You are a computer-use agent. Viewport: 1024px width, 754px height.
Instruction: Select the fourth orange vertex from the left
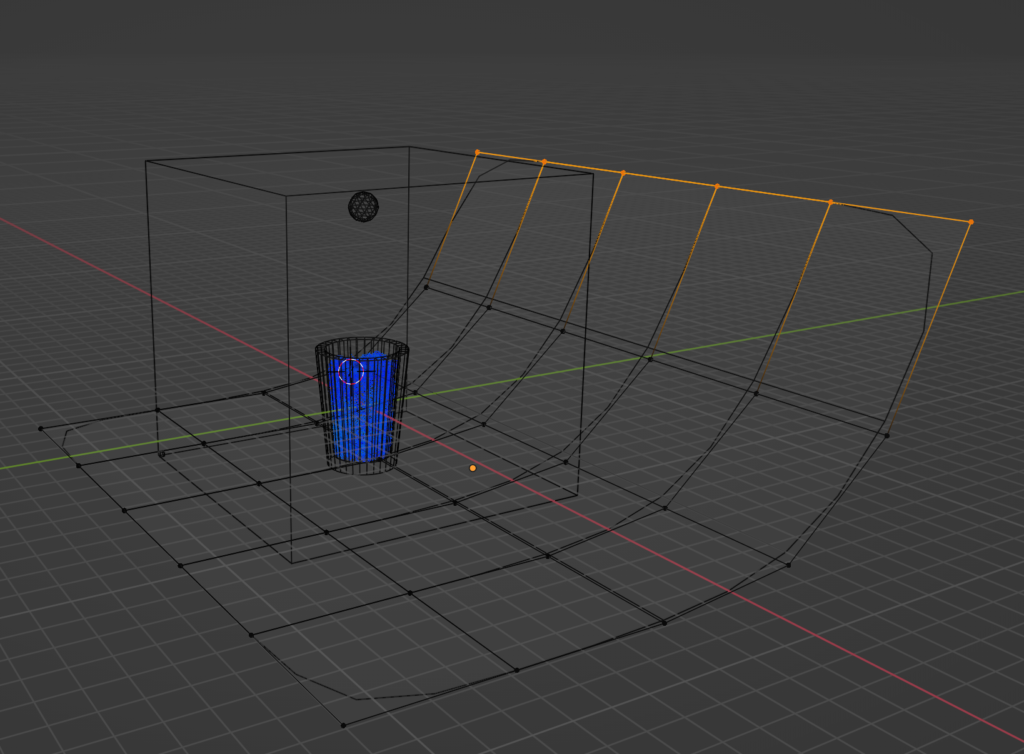[x=717, y=186]
